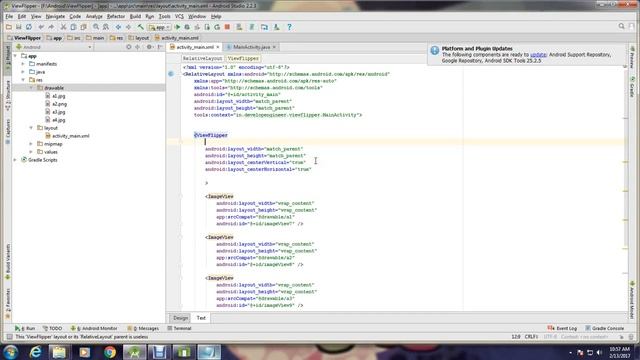Switch to the MainActivity.java editor tab
The image size is (640, 360).
pyautogui.click(x=251, y=47)
